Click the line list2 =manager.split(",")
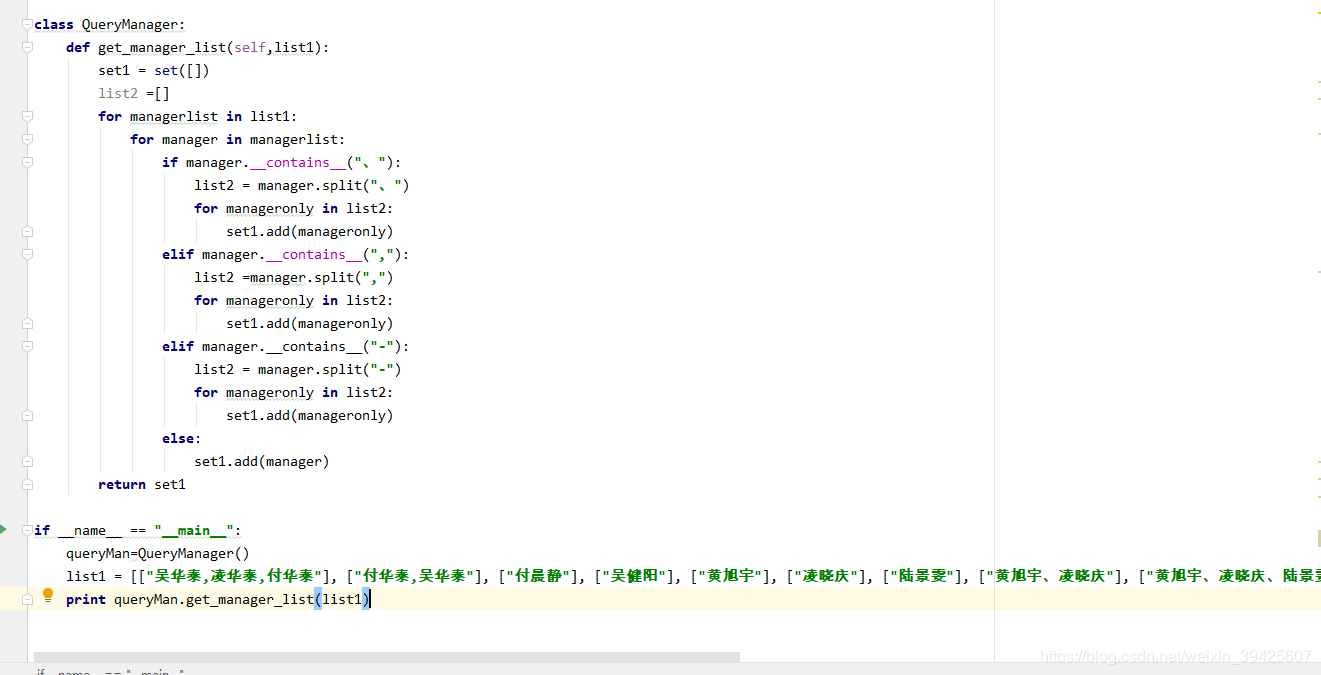 294,277
